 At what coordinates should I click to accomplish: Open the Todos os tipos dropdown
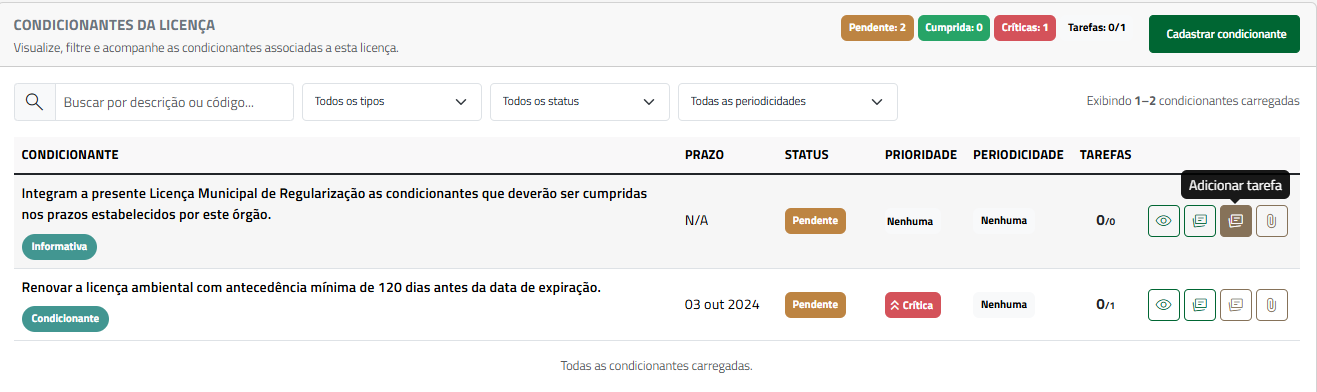(x=391, y=101)
